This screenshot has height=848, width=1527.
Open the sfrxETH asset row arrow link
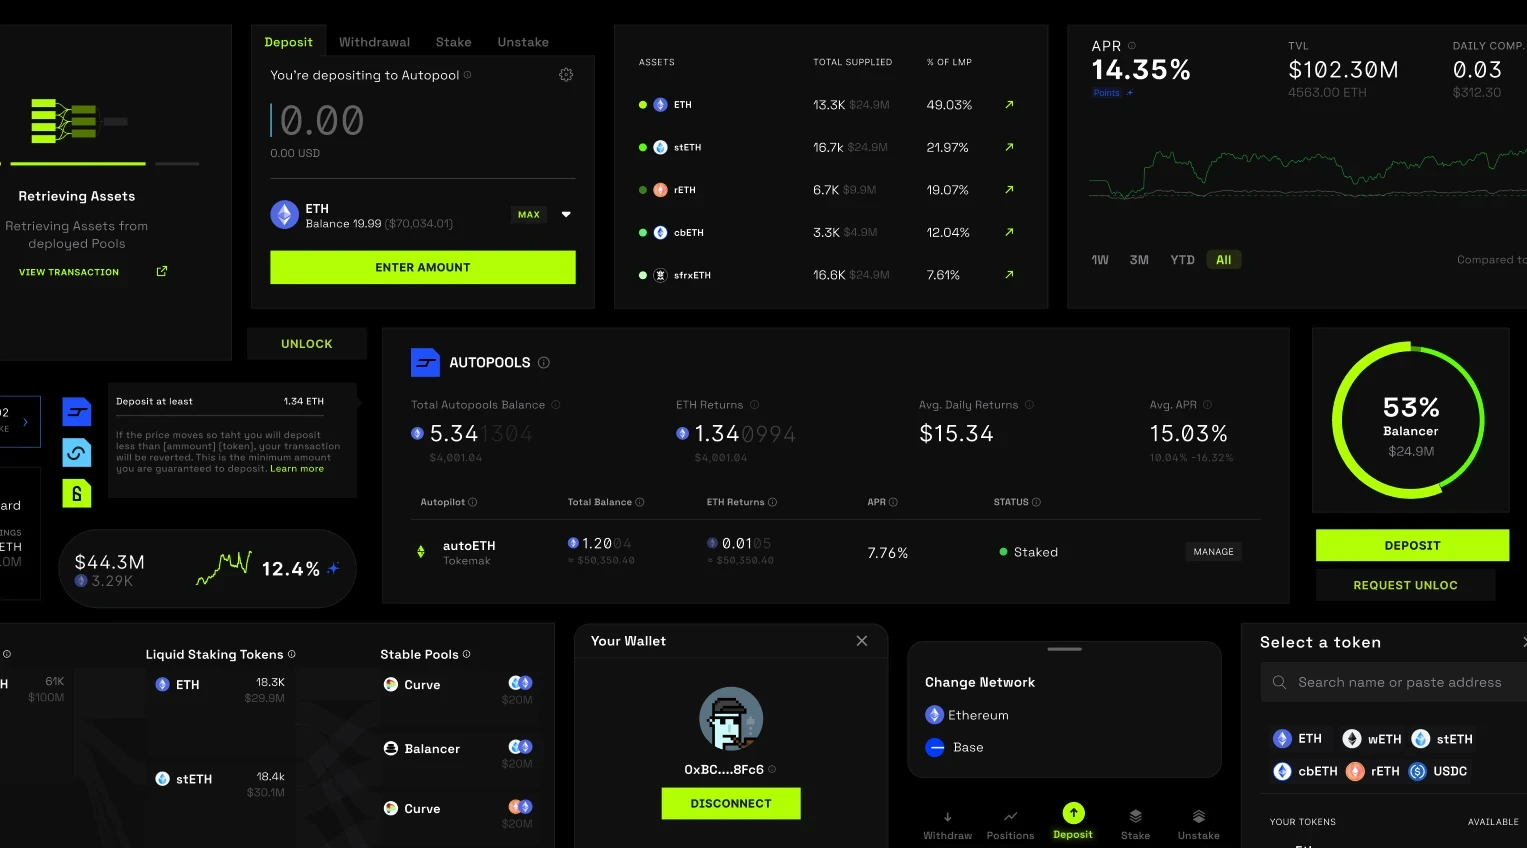1009,274
